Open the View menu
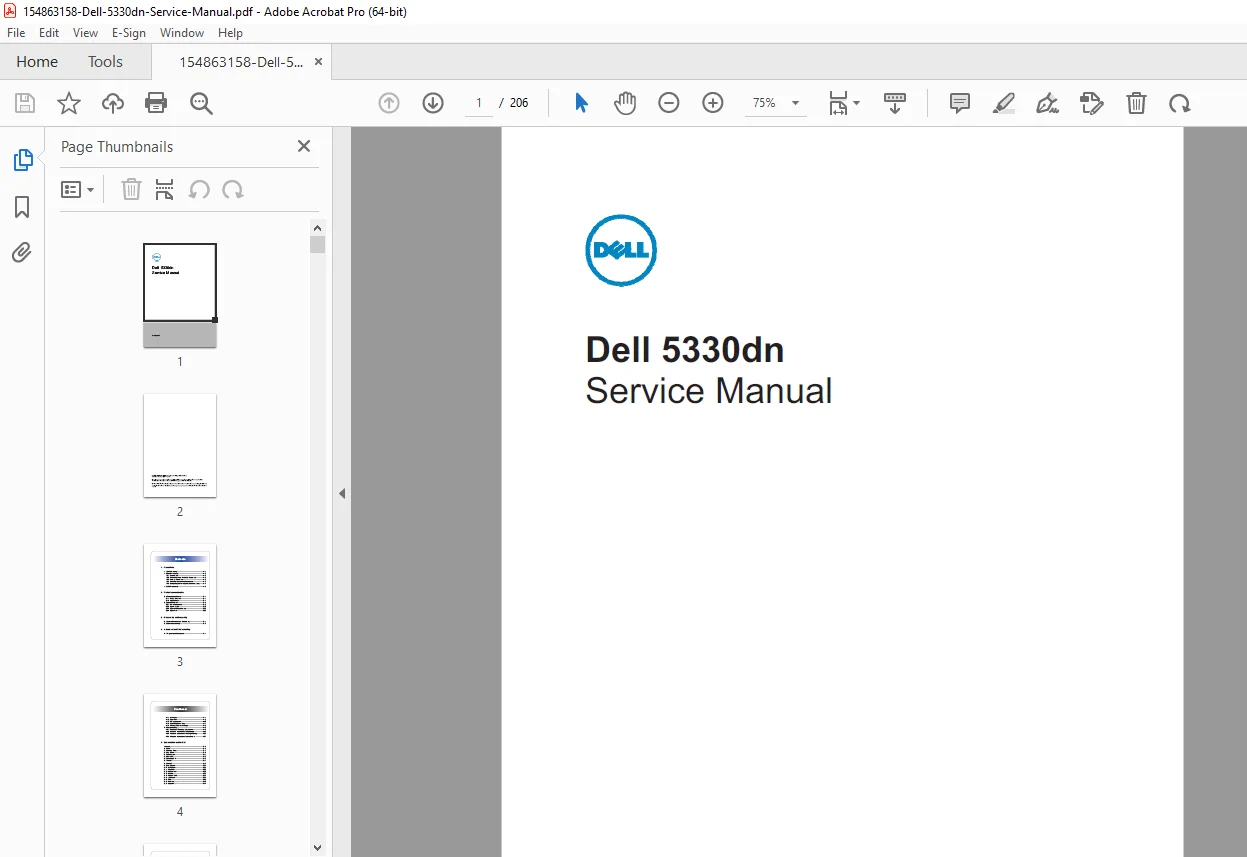Screen dimensions: 1247x857 tap(85, 33)
